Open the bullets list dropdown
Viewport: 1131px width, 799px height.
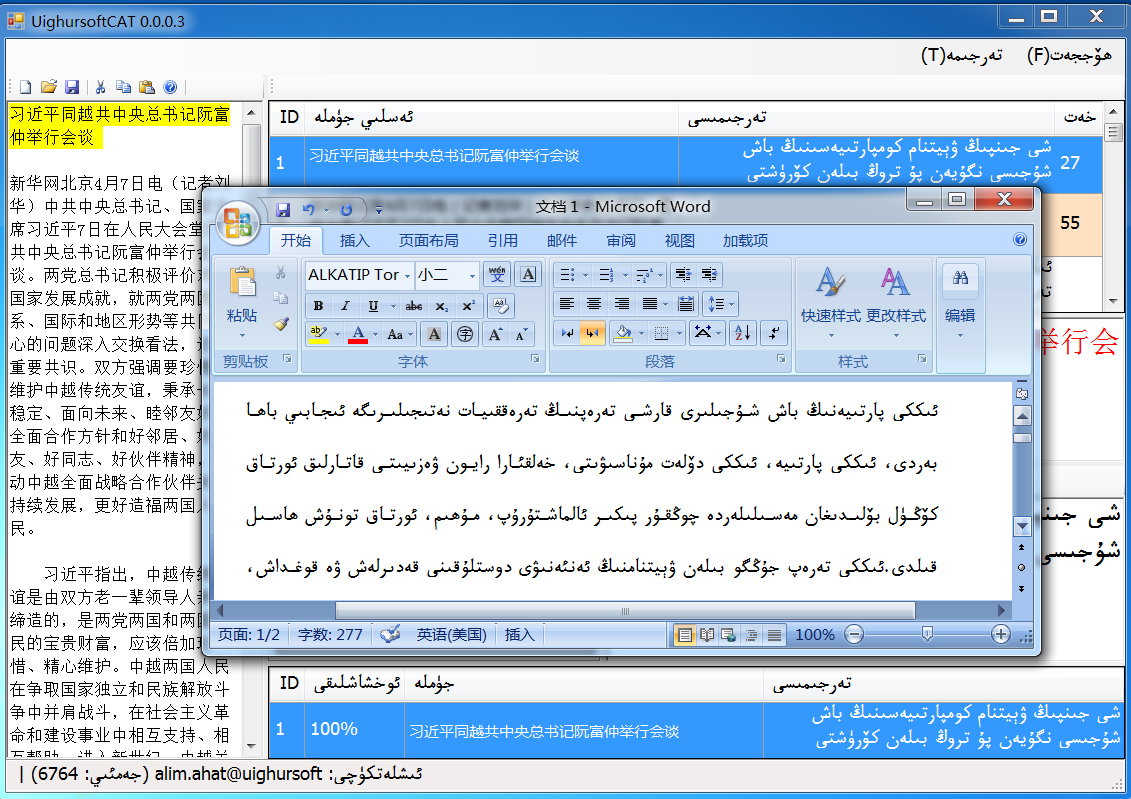585,275
